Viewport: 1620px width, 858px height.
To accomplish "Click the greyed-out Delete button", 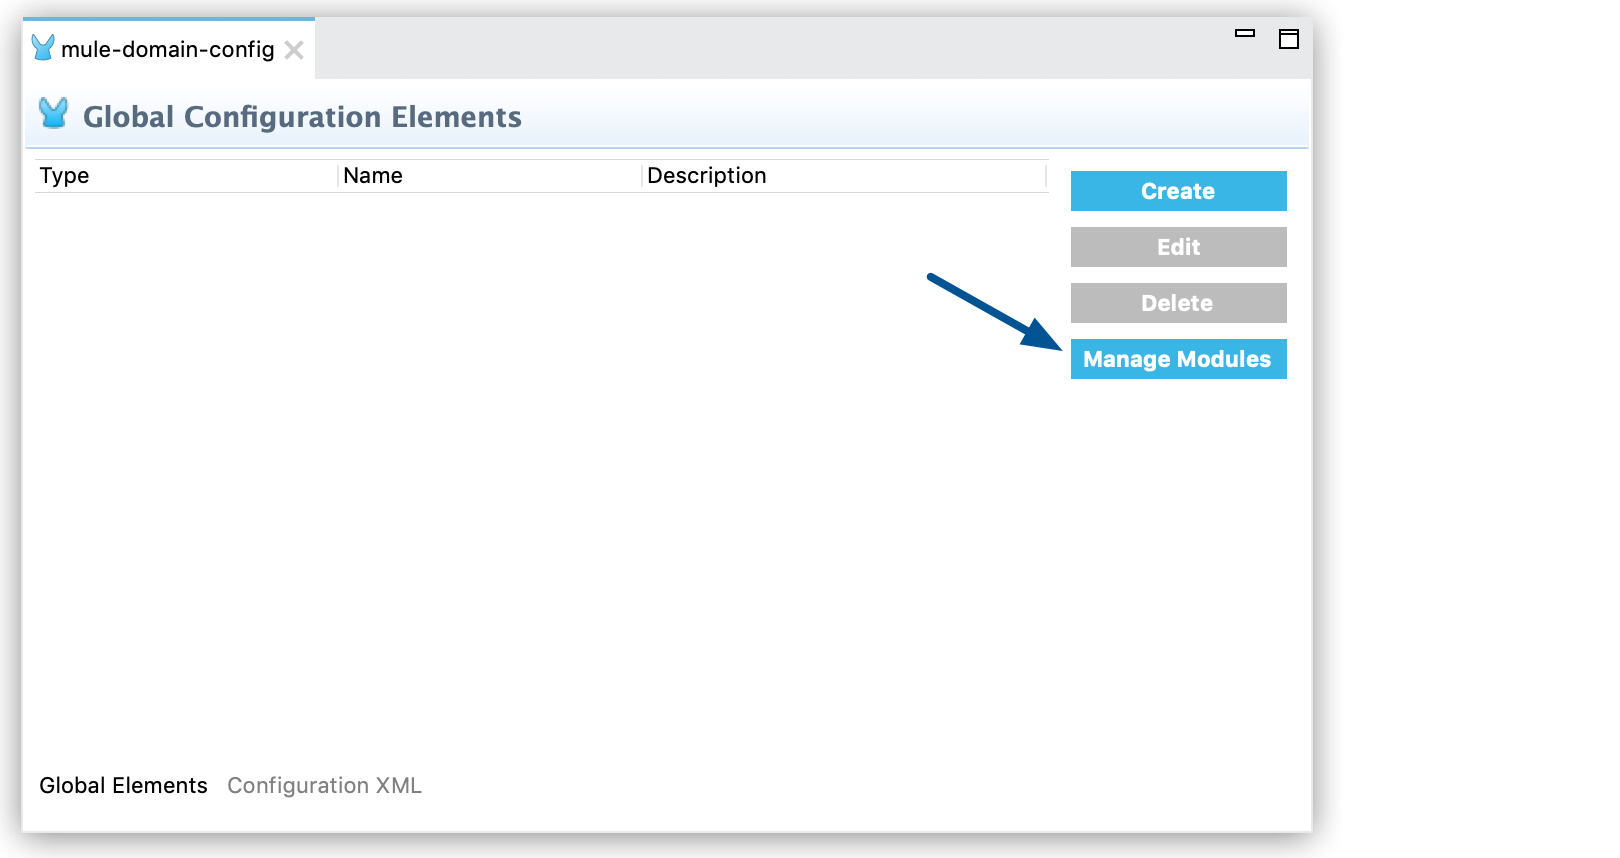I will (x=1178, y=303).
